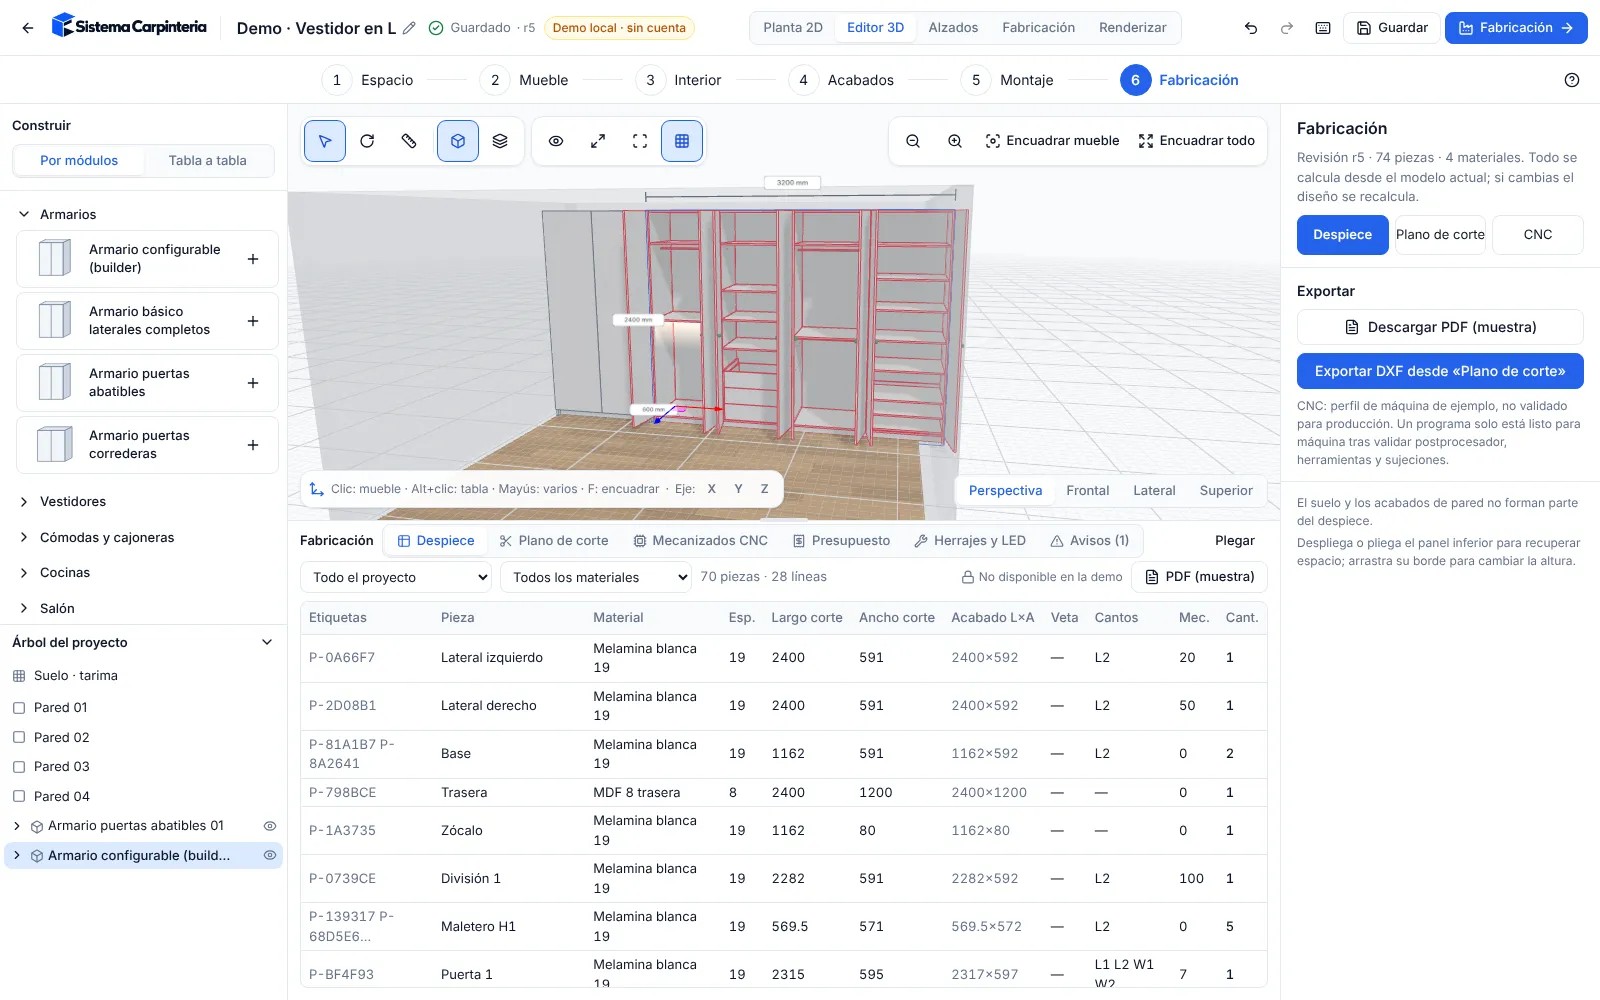
Task: Zoom out of the 3D view
Action: click(x=913, y=141)
